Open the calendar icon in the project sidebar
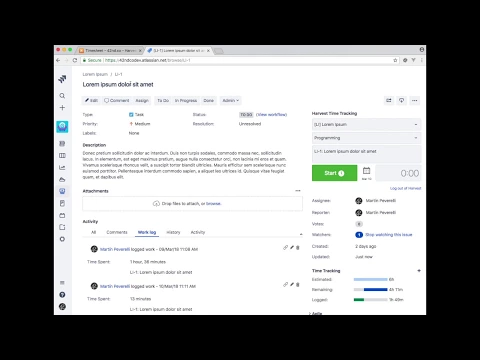This screenshot has width=480, height=360. [62, 215]
